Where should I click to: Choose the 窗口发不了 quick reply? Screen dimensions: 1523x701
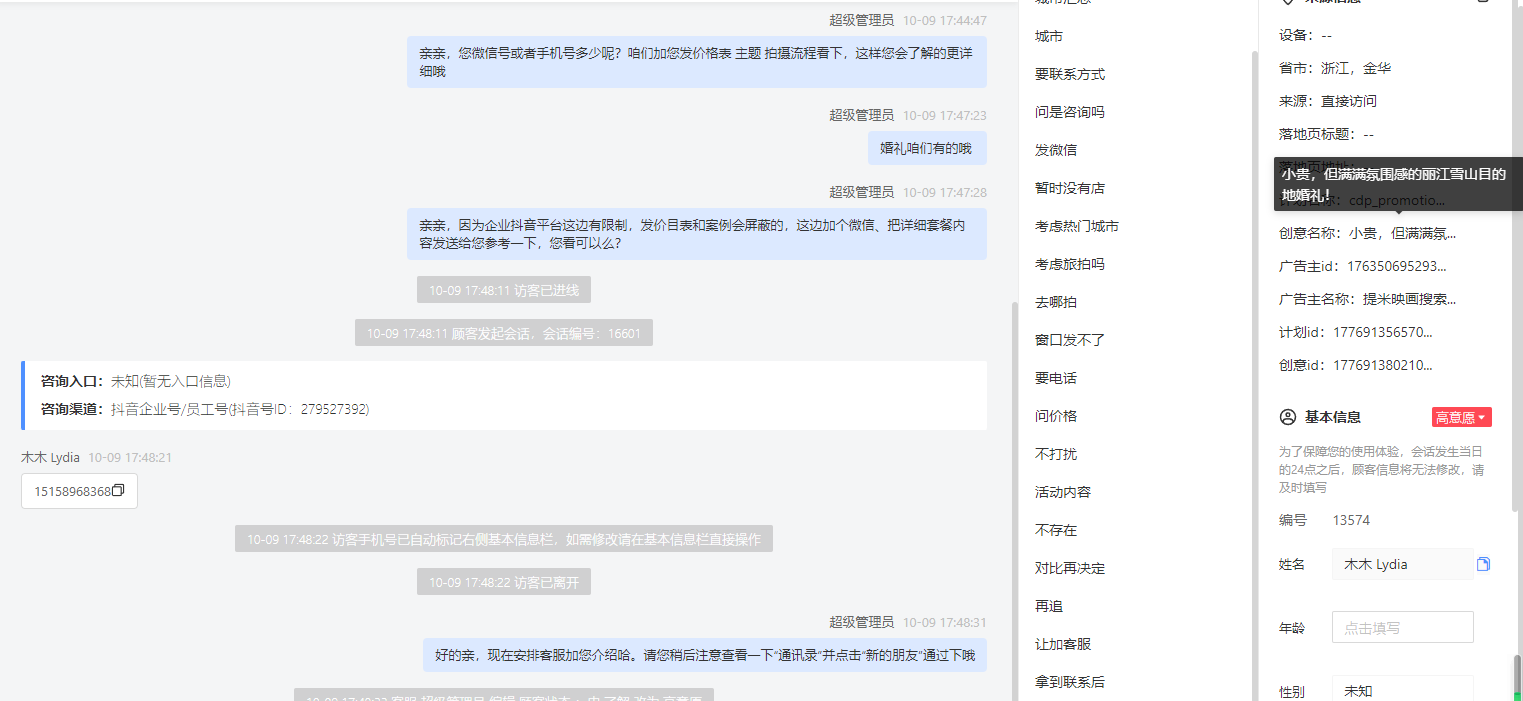pyautogui.click(x=1070, y=340)
